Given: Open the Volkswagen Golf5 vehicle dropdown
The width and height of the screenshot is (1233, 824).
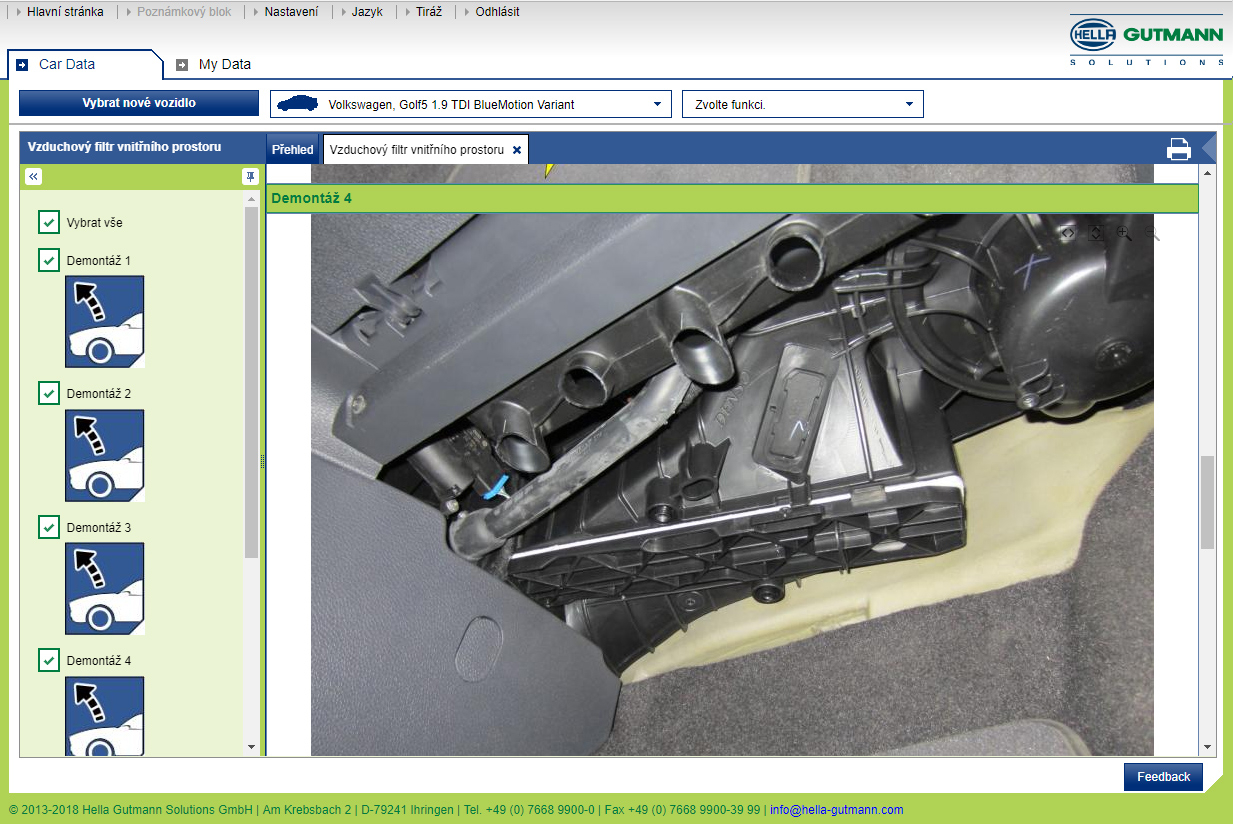Looking at the screenshot, I should (470, 104).
